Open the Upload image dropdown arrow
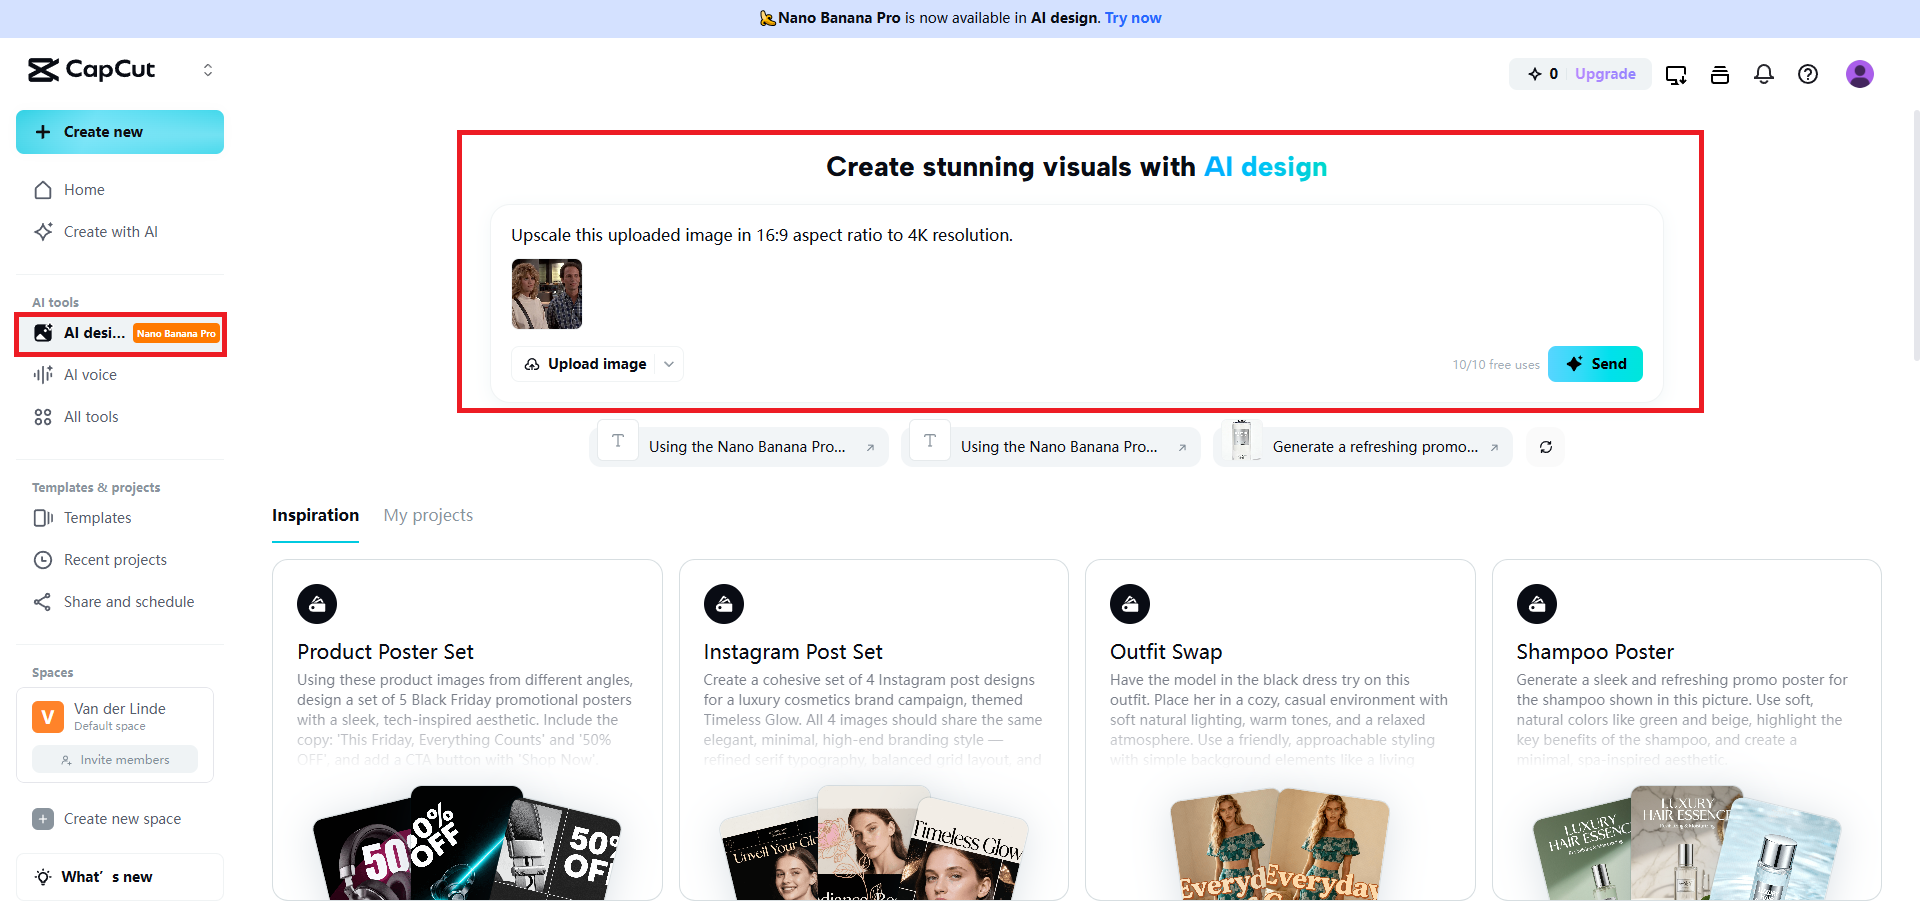 (669, 364)
